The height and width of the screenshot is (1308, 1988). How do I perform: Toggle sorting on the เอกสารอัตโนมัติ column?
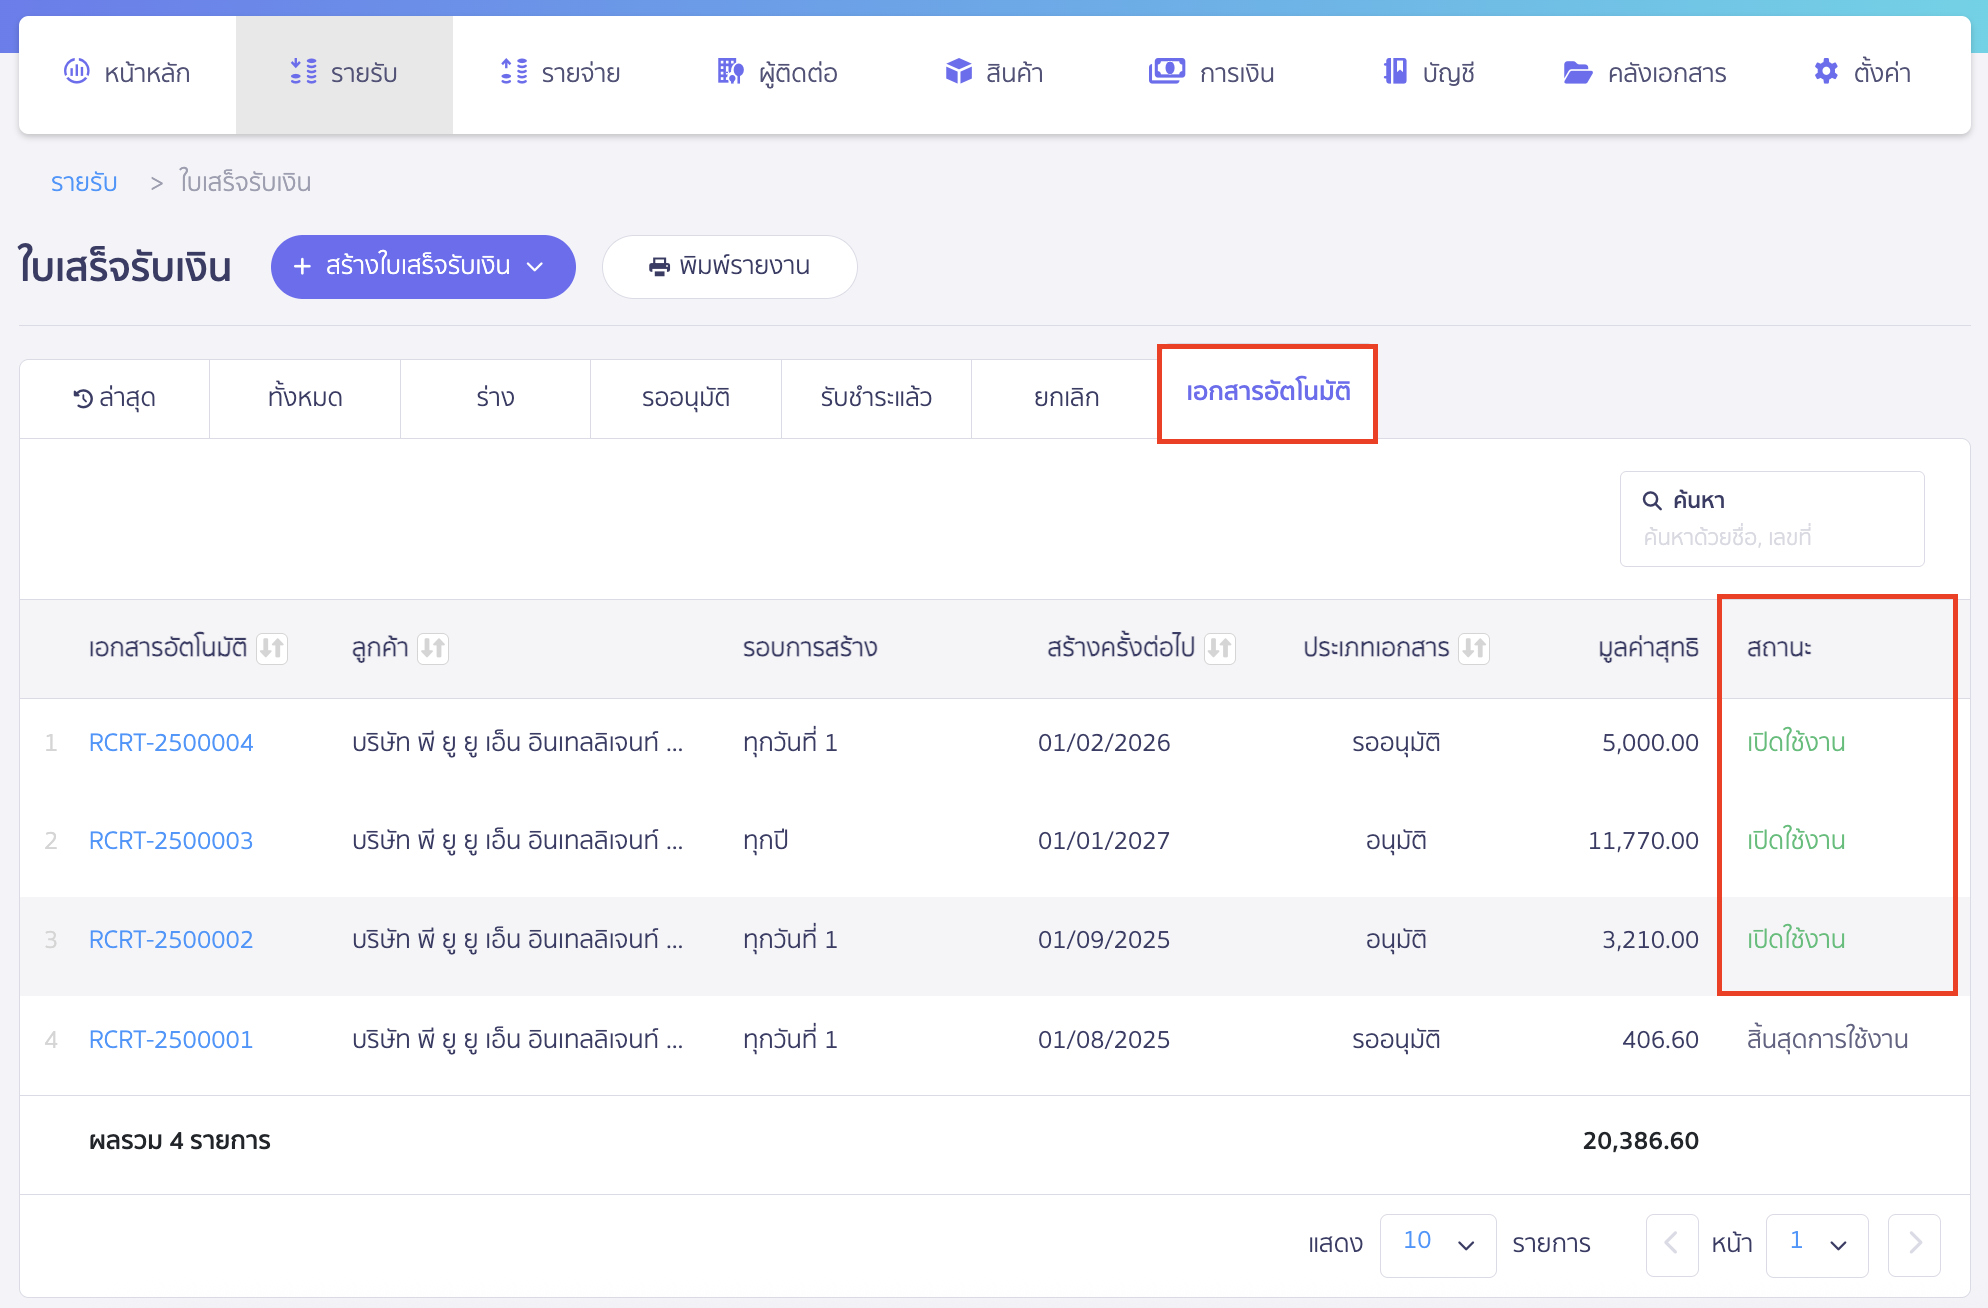[x=272, y=648]
